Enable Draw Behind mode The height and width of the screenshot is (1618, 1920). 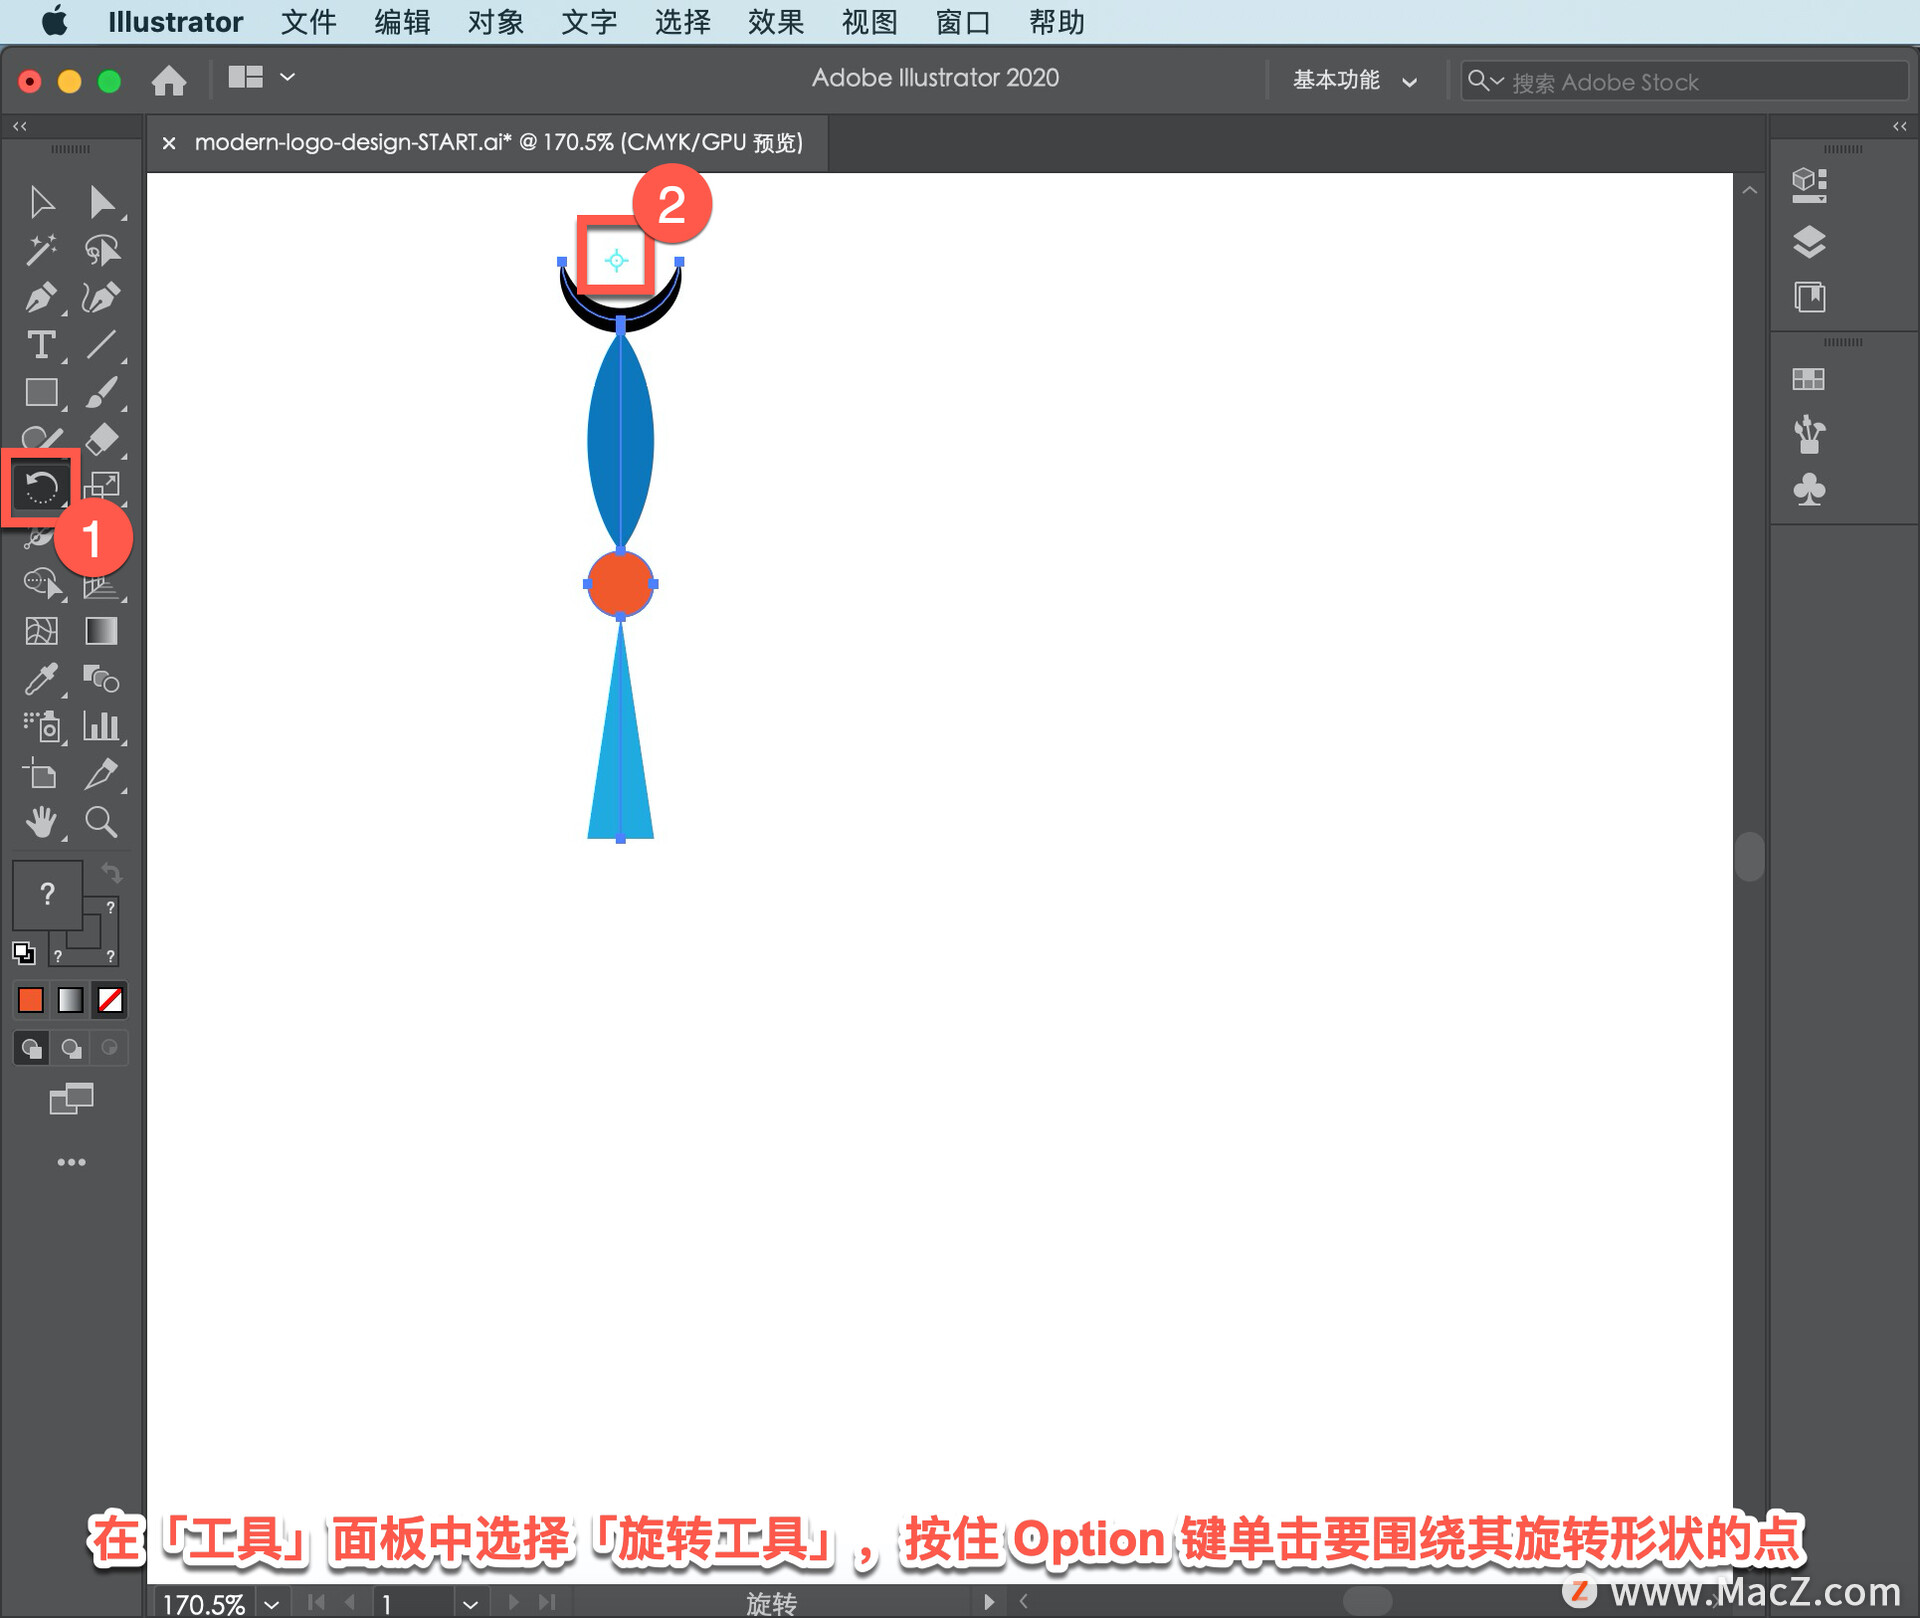71,1048
